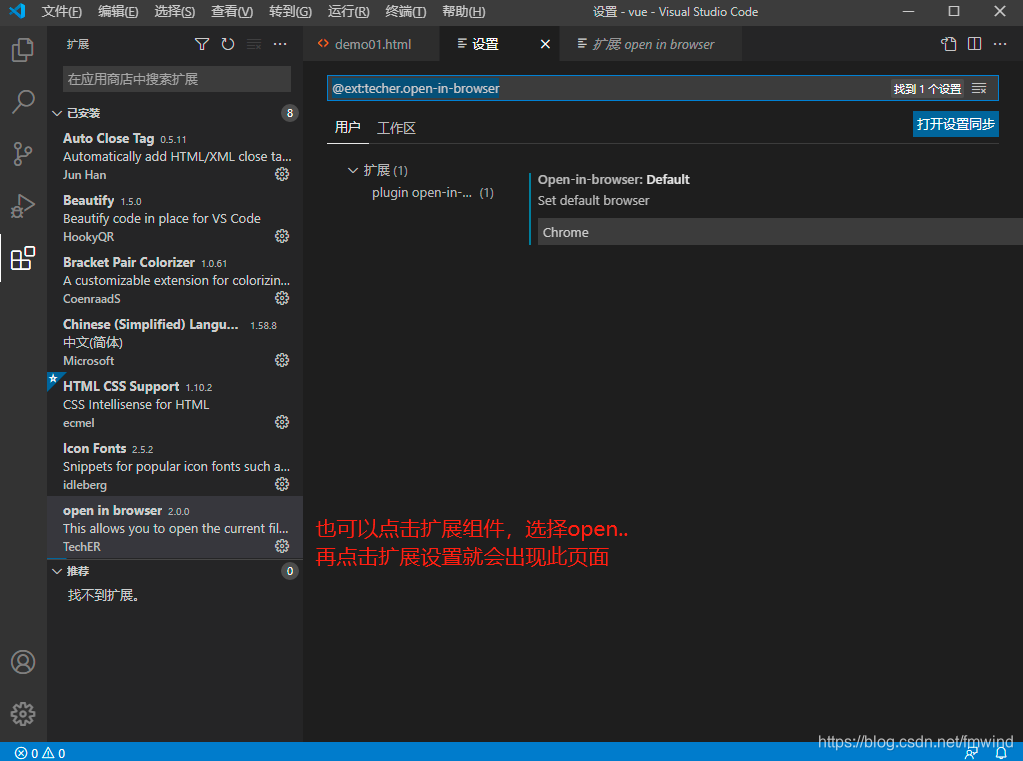Screen dimensions: 1023x761
Task: Open the 终端(T) menu
Action: pyautogui.click(x=406, y=11)
